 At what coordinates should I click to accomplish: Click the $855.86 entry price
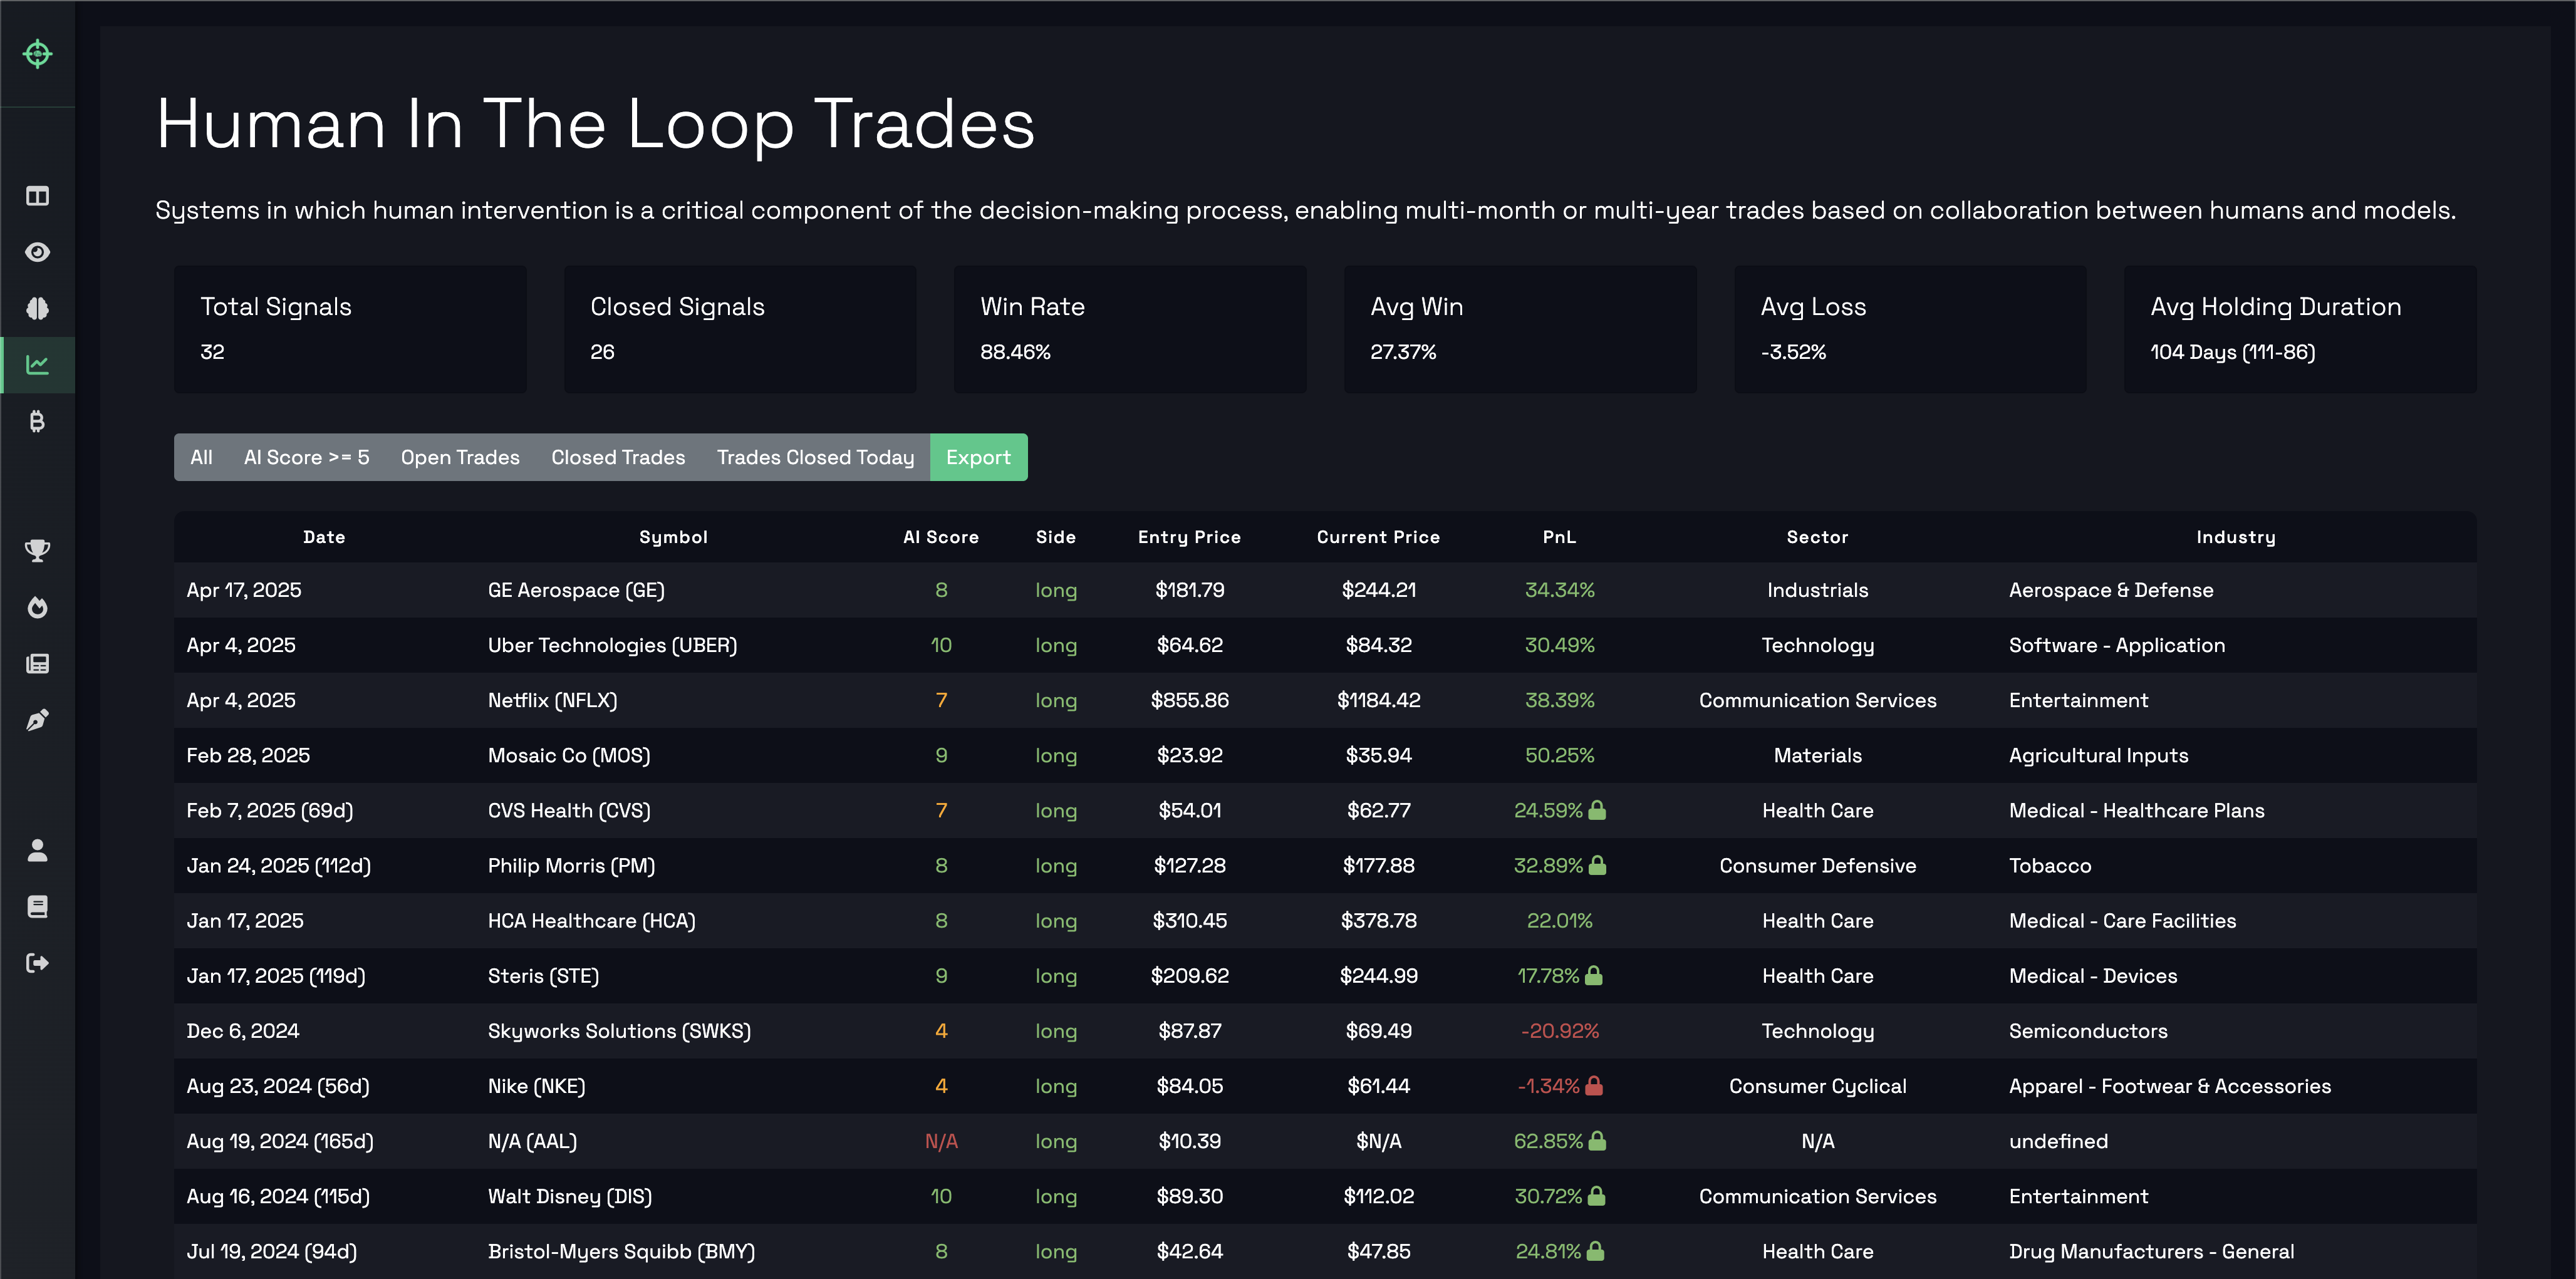click(1189, 700)
